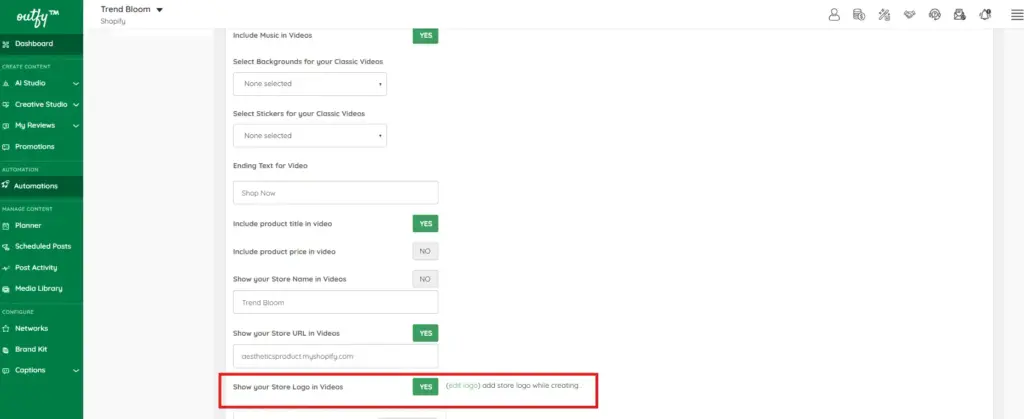Click the Post Activity pulse icon

[x=6, y=268]
